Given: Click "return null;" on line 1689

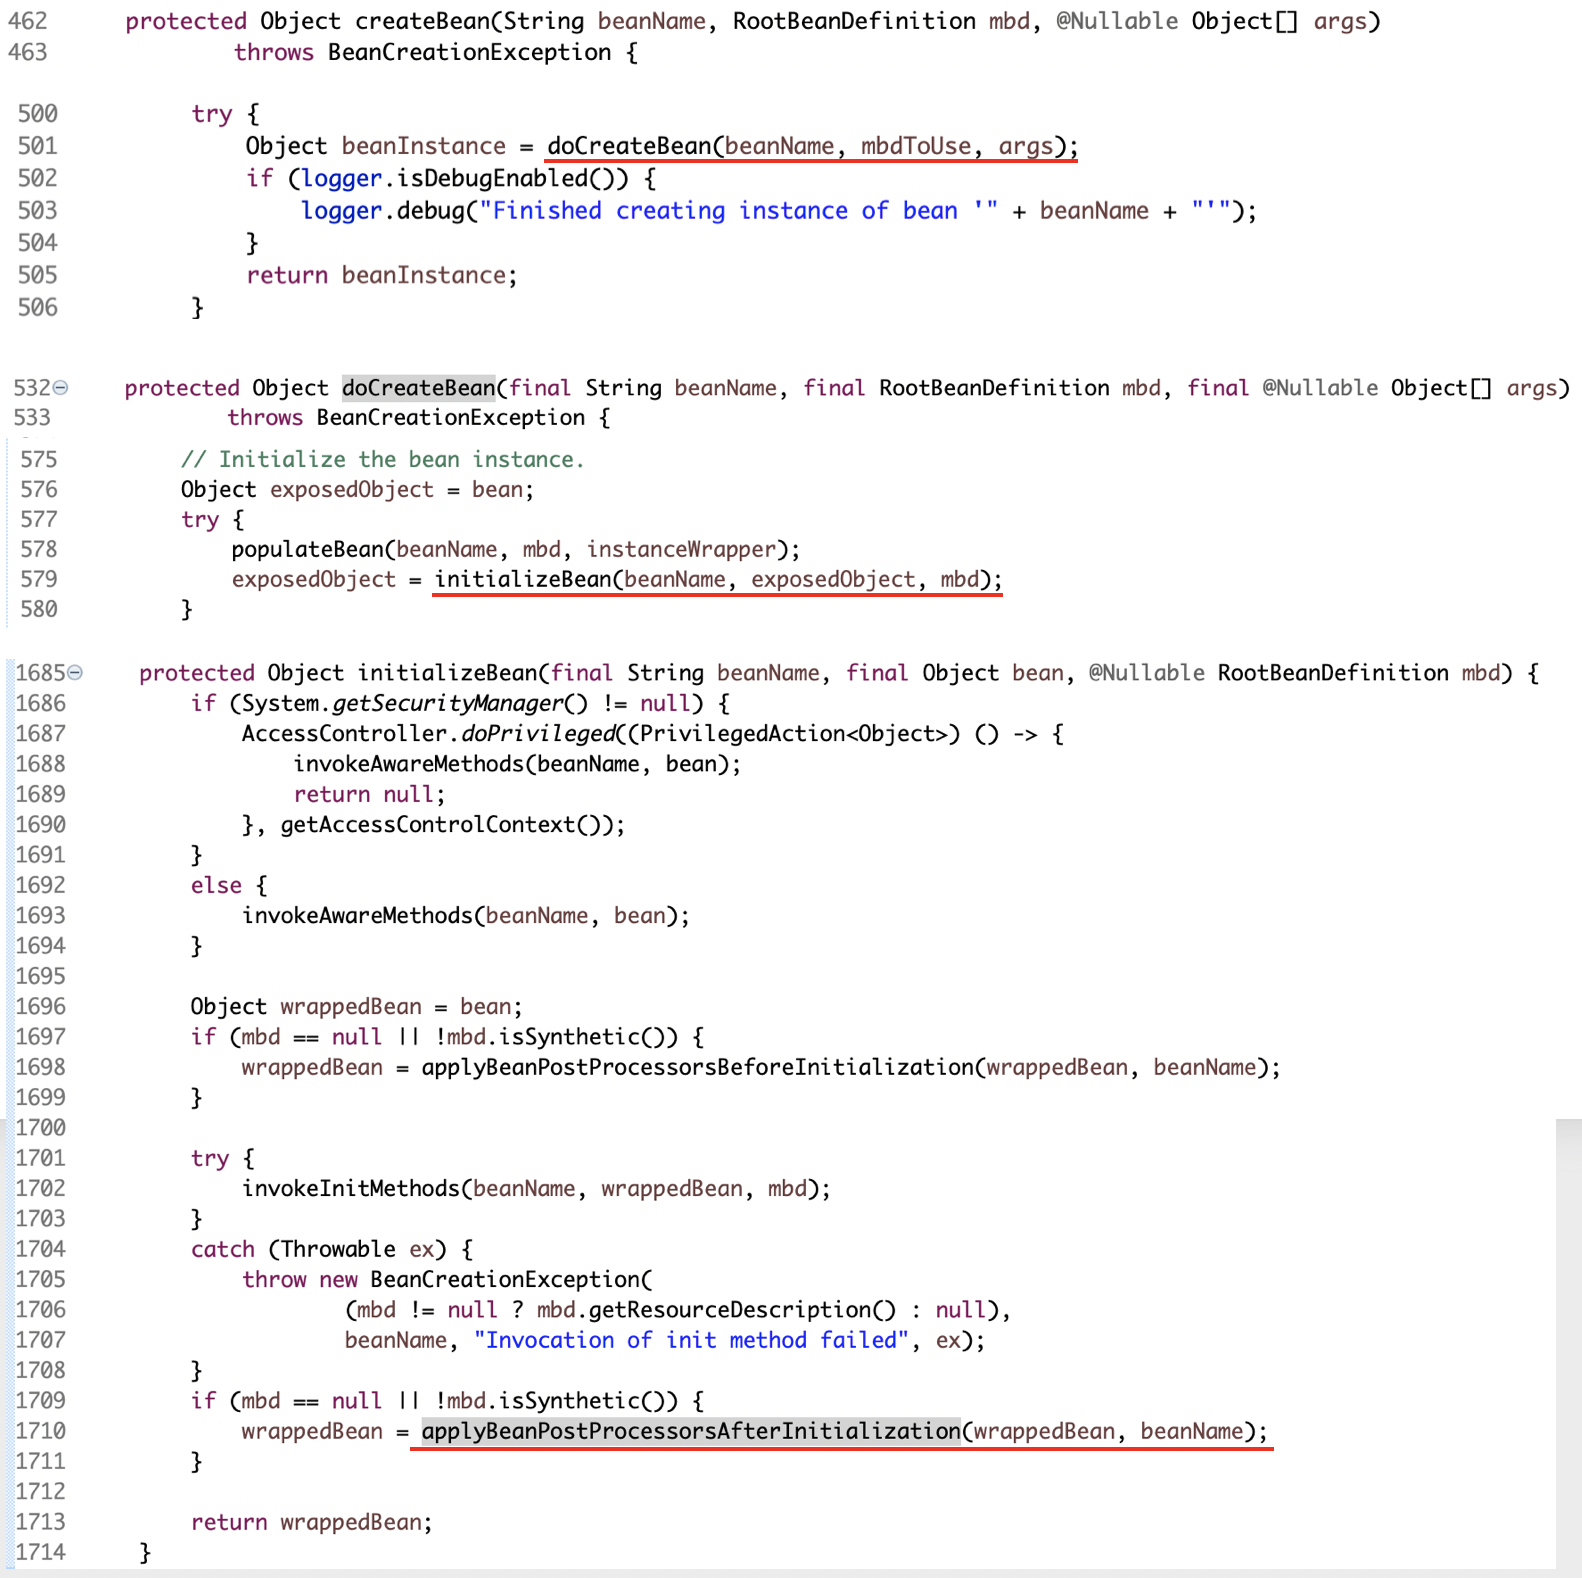Looking at the screenshot, I should coord(369,795).
